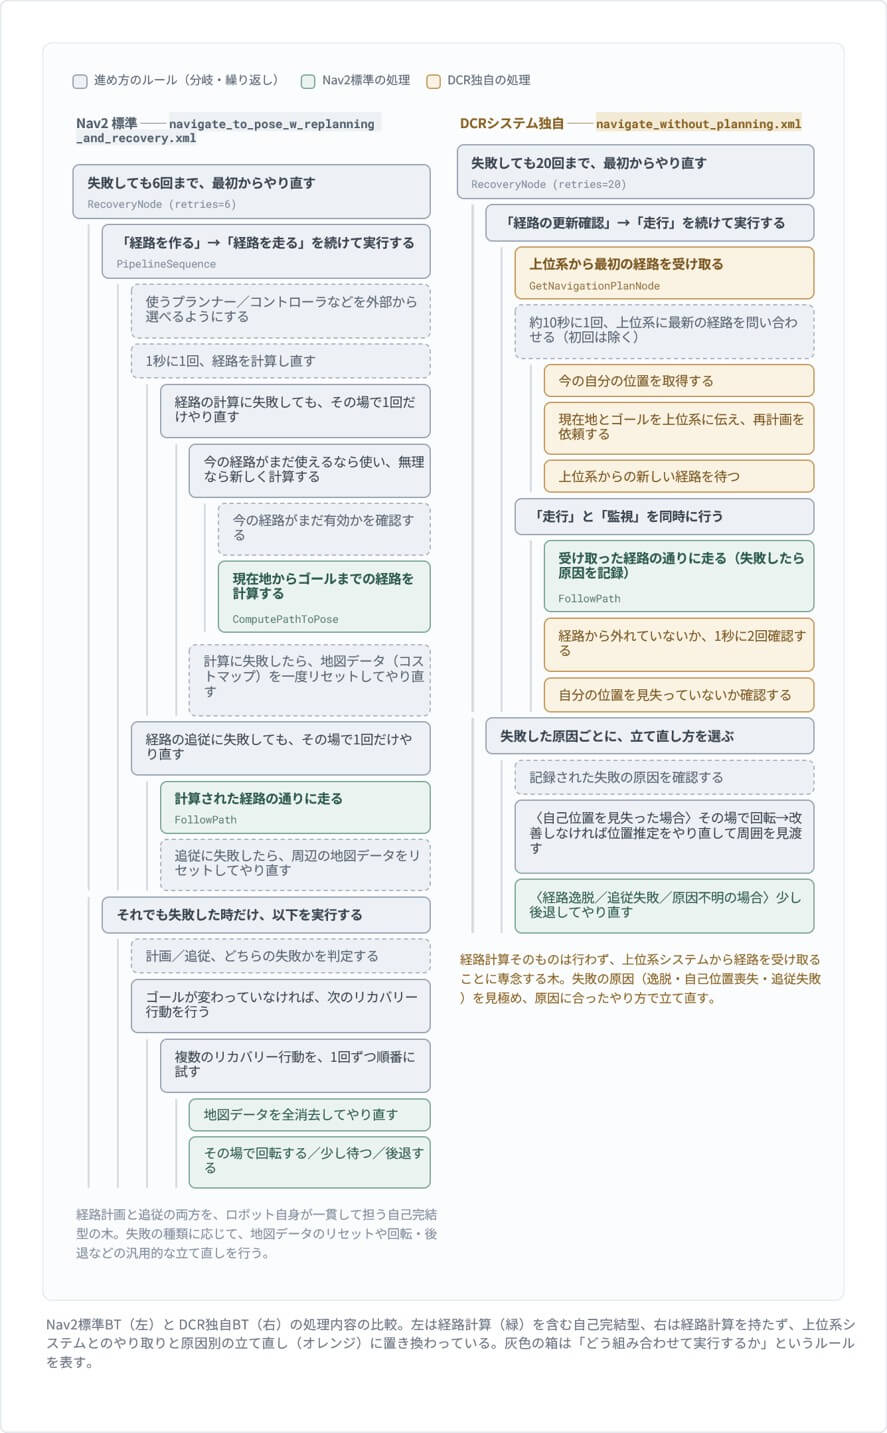Click それでも失敗した時だけ、以下を実行する node

coord(266,915)
